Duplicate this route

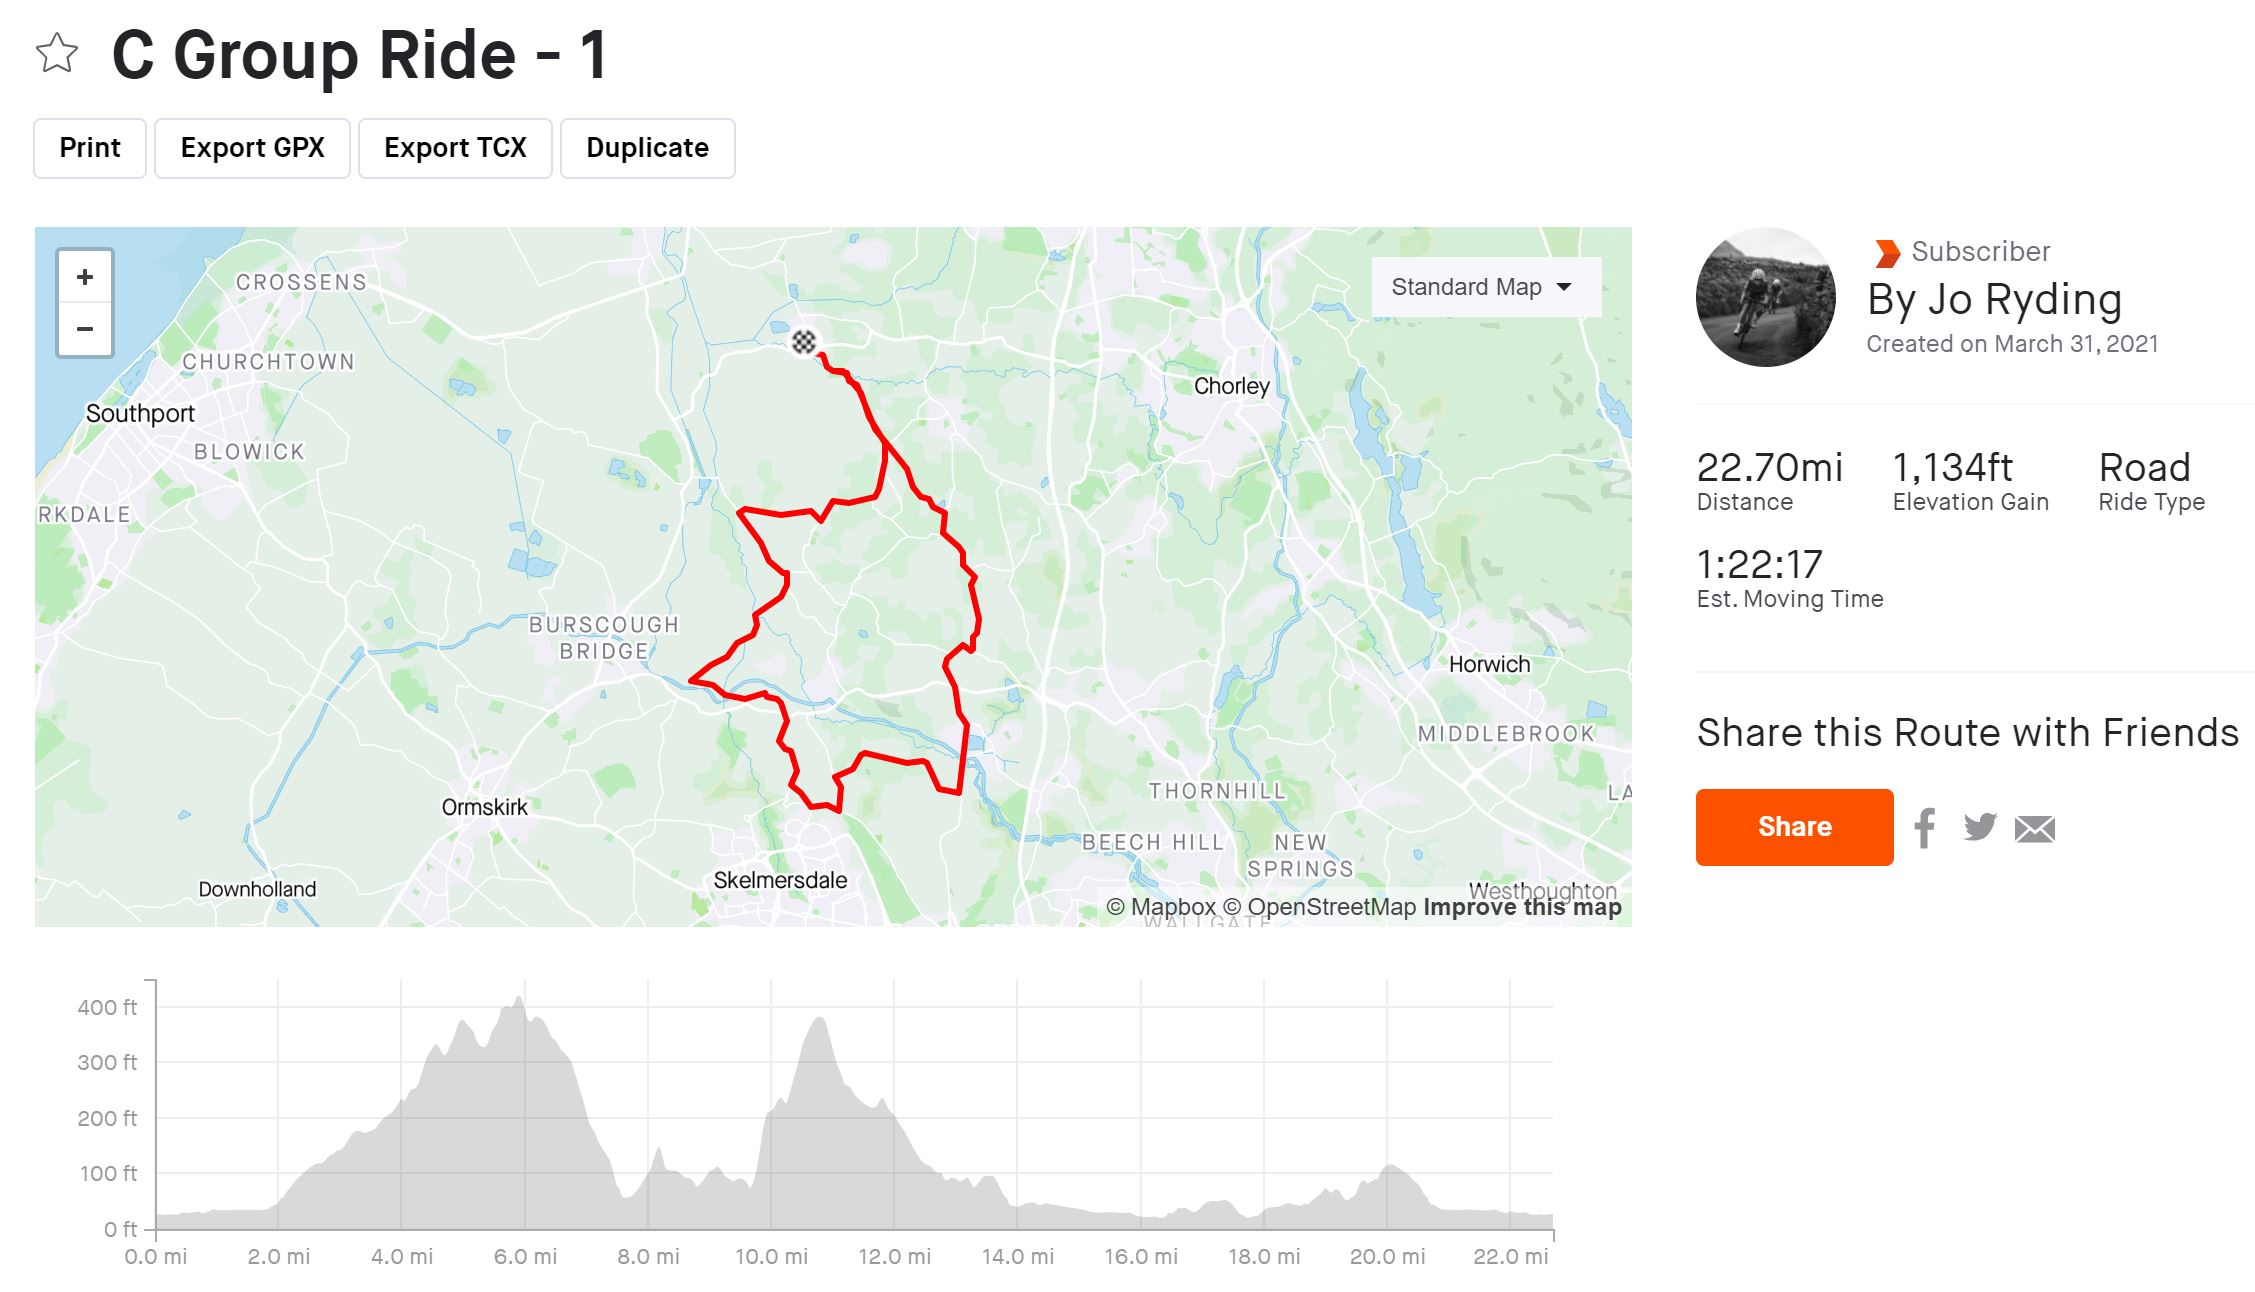coord(647,148)
